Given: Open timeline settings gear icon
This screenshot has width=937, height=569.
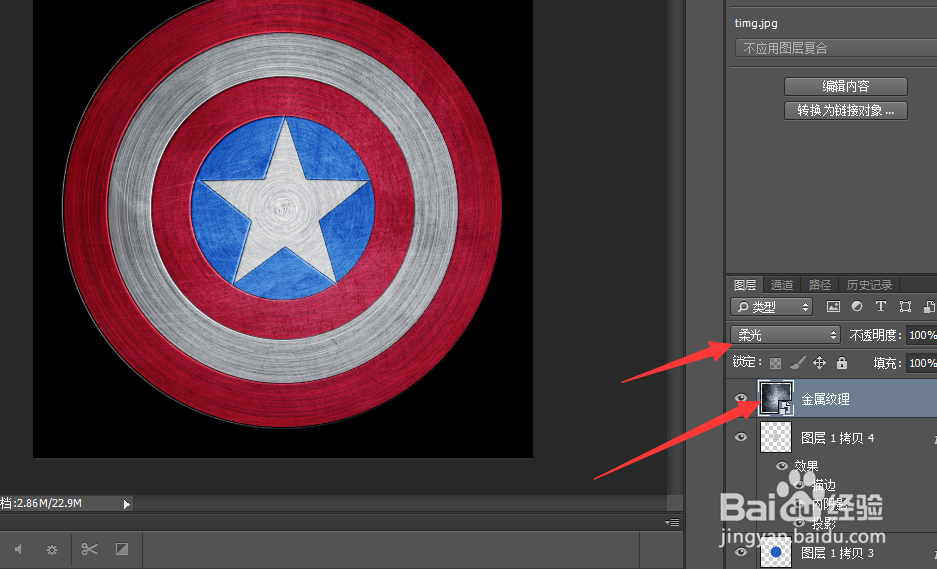Looking at the screenshot, I should [53, 549].
